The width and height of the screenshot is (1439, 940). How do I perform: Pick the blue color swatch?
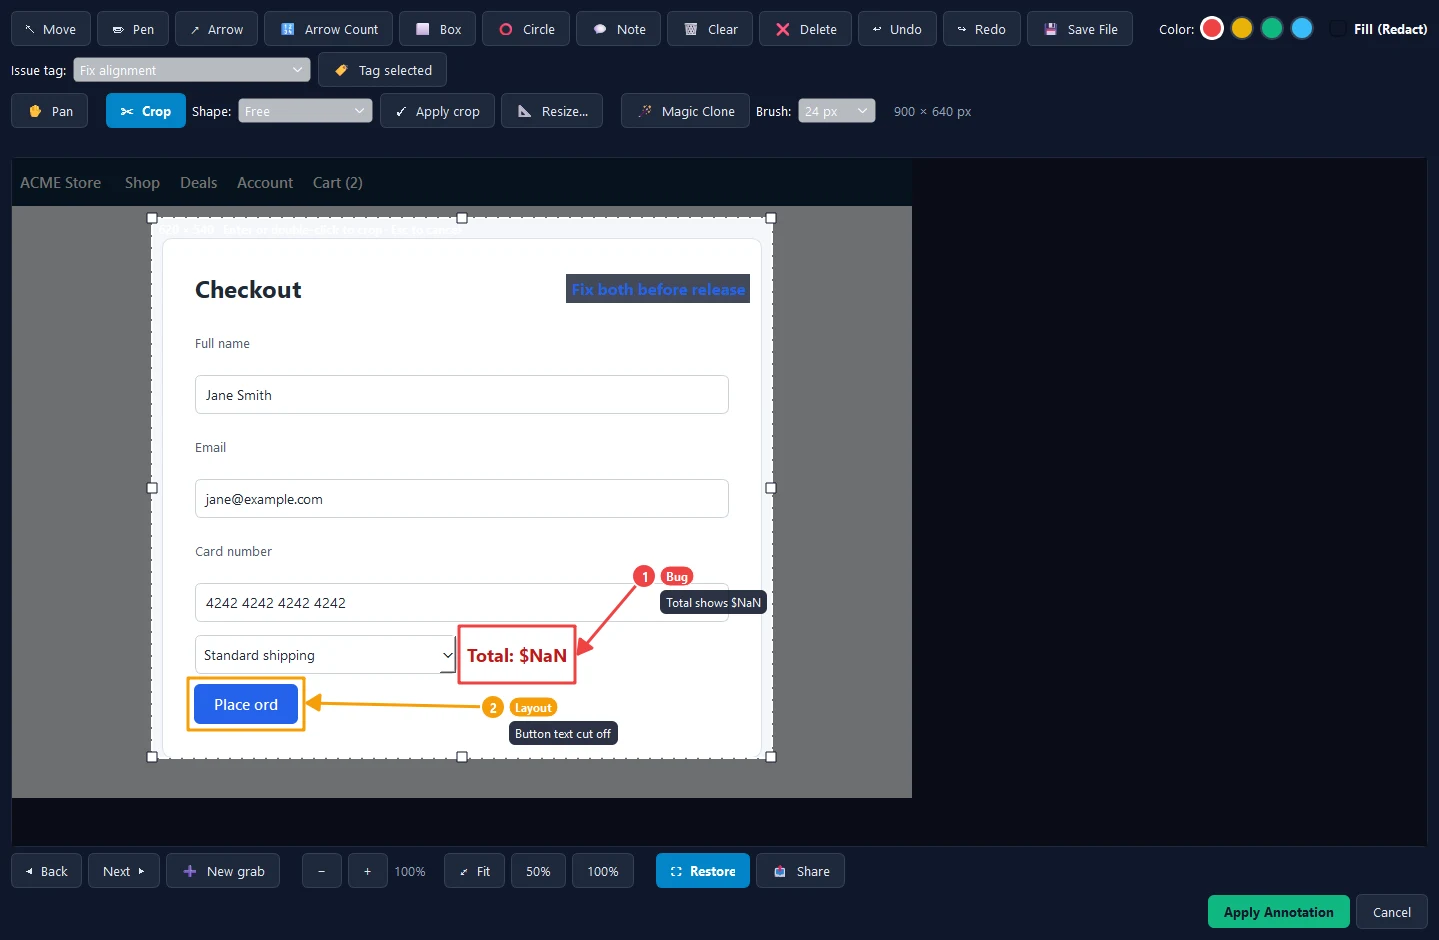click(x=1302, y=29)
